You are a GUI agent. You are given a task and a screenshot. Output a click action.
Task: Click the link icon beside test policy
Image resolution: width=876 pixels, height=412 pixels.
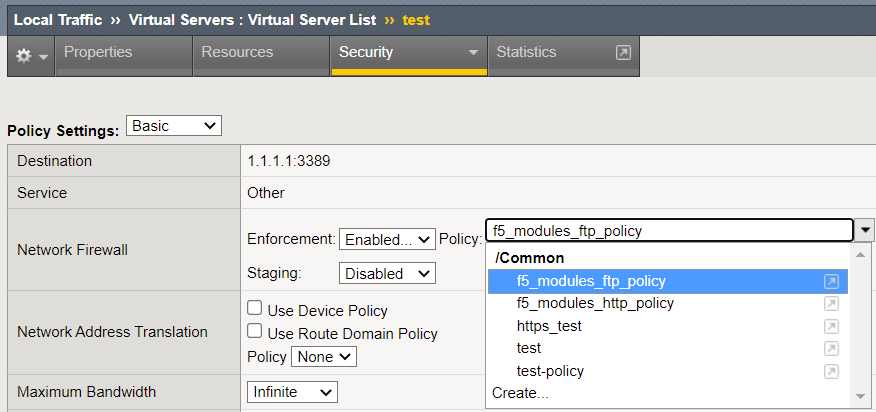pos(830,349)
